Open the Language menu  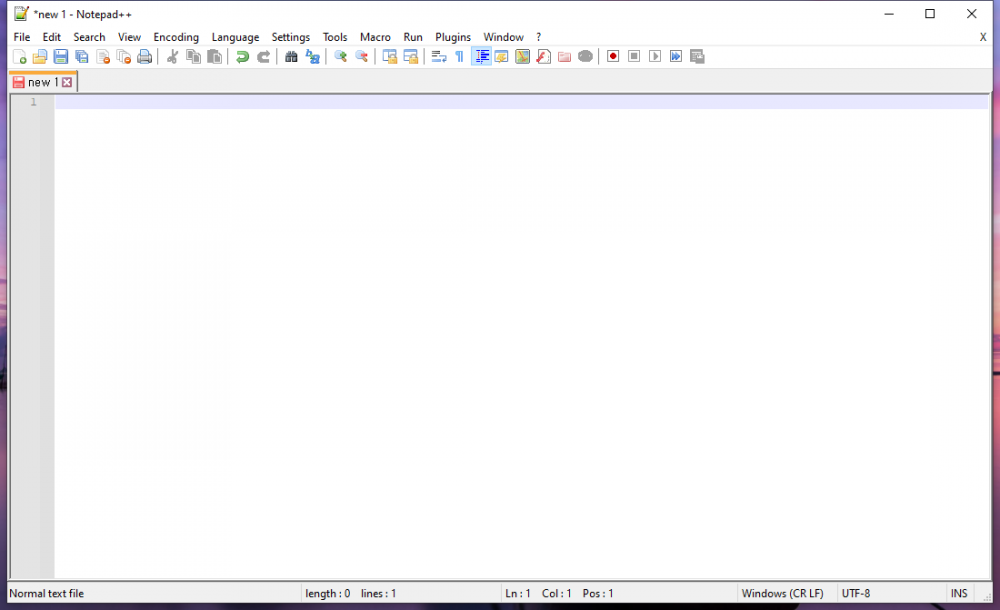235,37
